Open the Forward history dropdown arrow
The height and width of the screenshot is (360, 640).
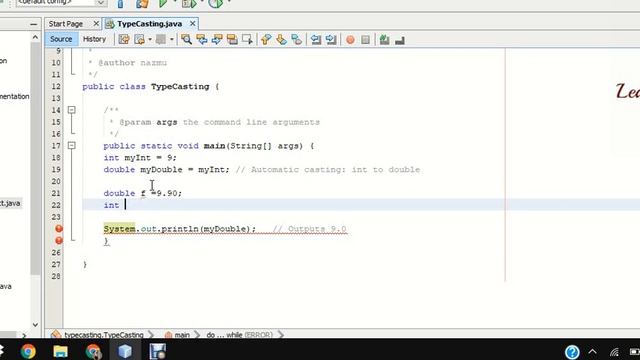(x=172, y=40)
